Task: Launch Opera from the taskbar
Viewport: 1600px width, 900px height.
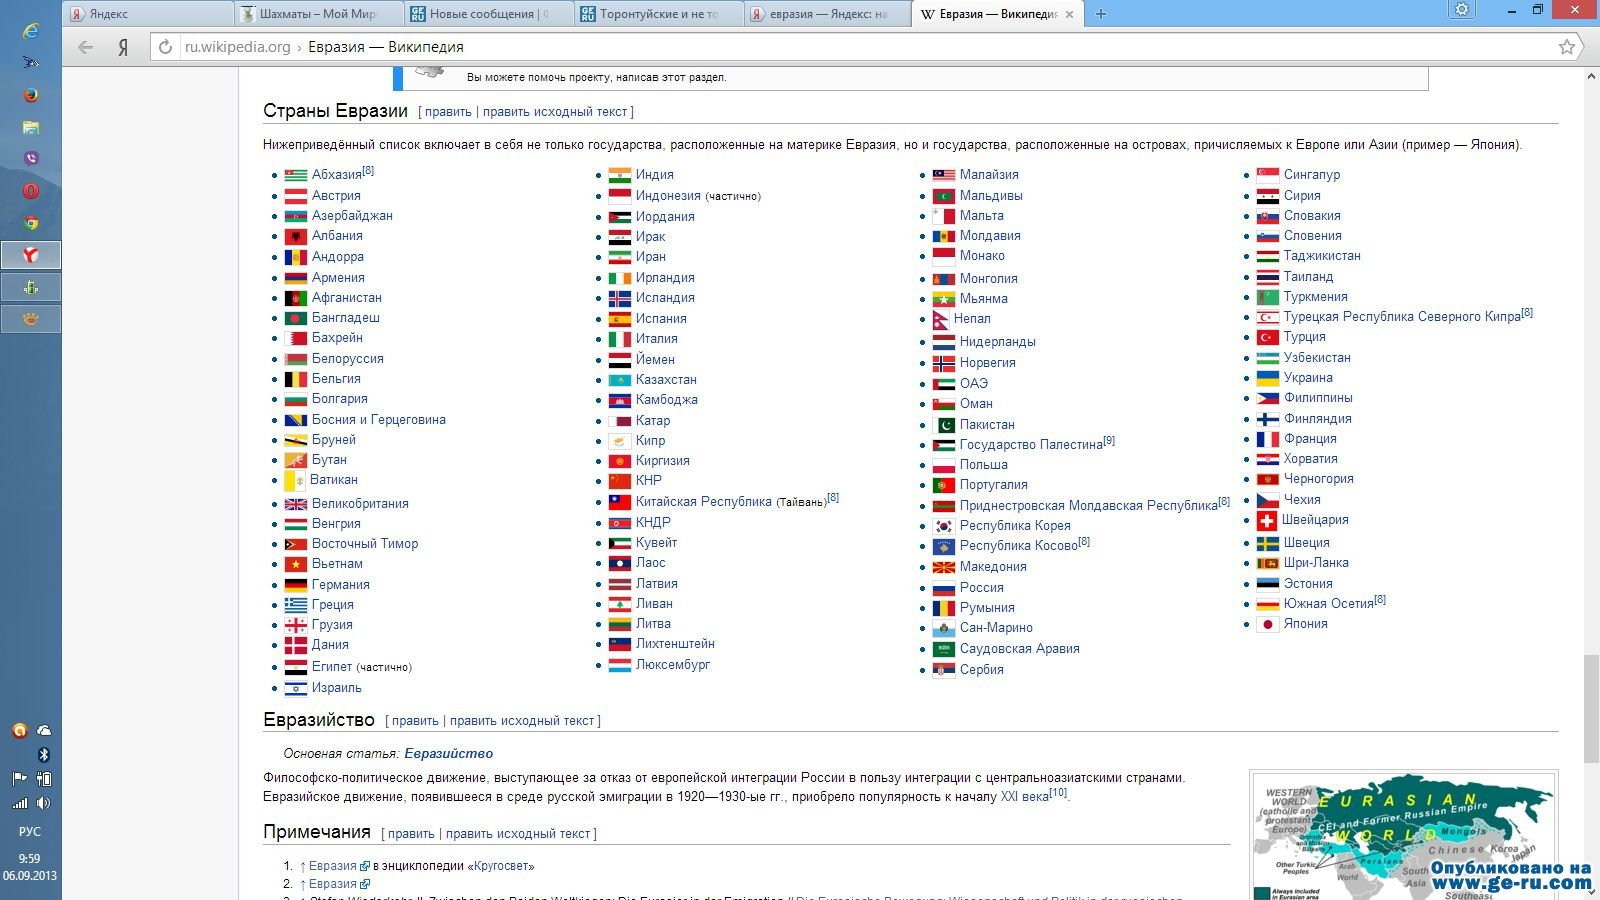Action: coord(31,191)
